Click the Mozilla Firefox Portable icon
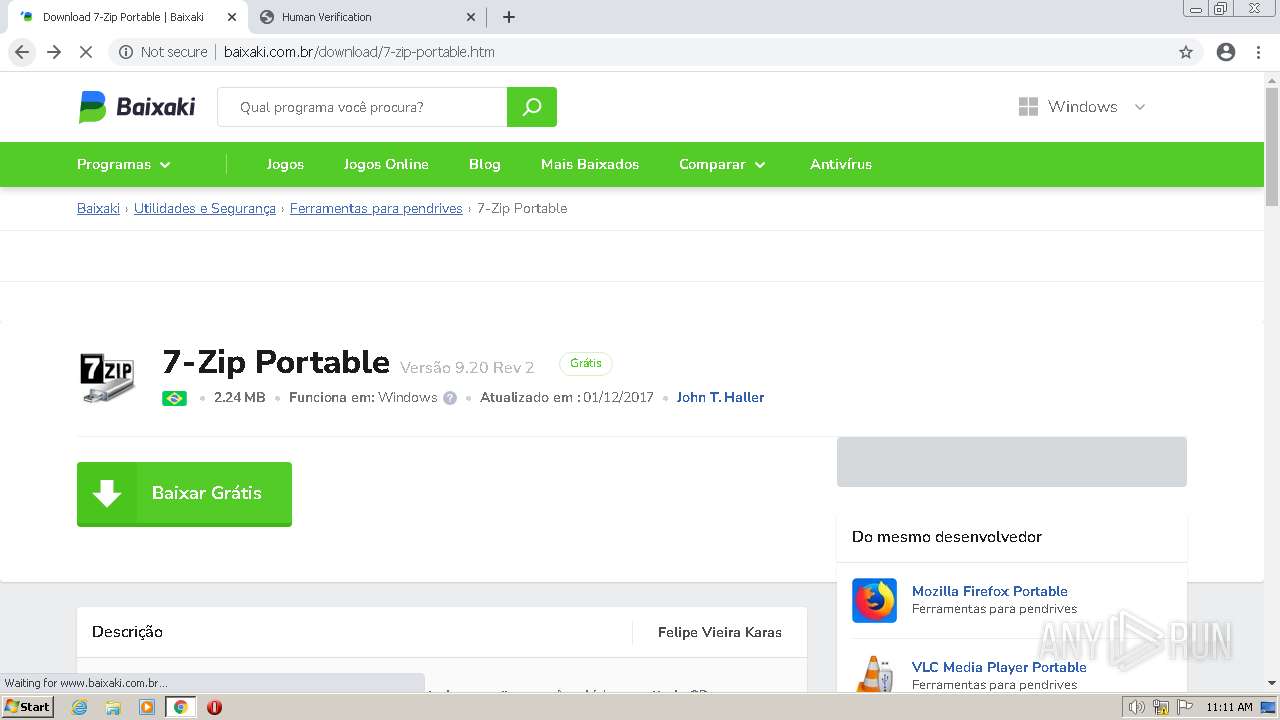This screenshot has height=720, width=1280. pyautogui.click(x=874, y=600)
